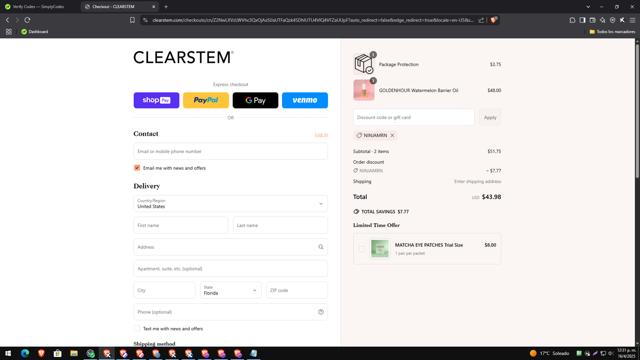Open the apps grid icon in bookmarks bar
Viewport: 640px width, 360px height.
(9, 31)
